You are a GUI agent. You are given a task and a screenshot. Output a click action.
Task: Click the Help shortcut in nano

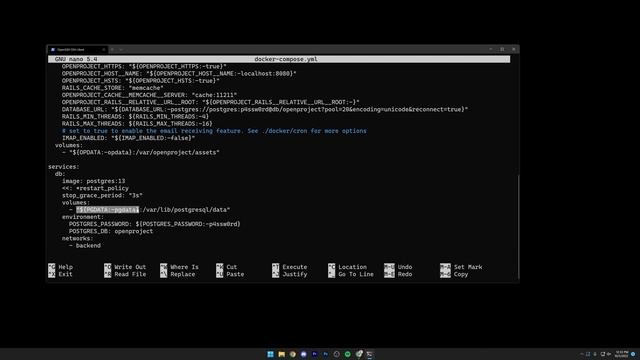pyautogui.click(x=61, y=267)
